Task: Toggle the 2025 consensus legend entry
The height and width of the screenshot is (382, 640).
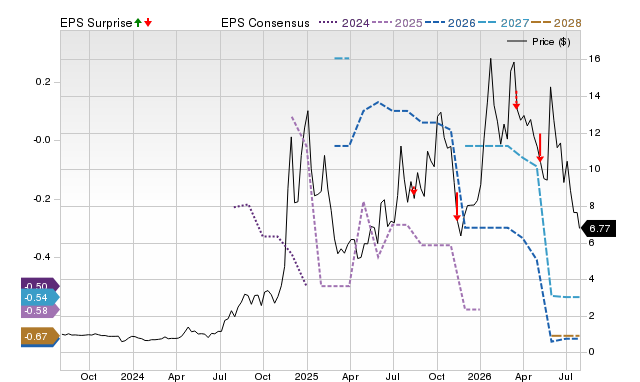Action: pyautogui.click(x=398, y=23)
